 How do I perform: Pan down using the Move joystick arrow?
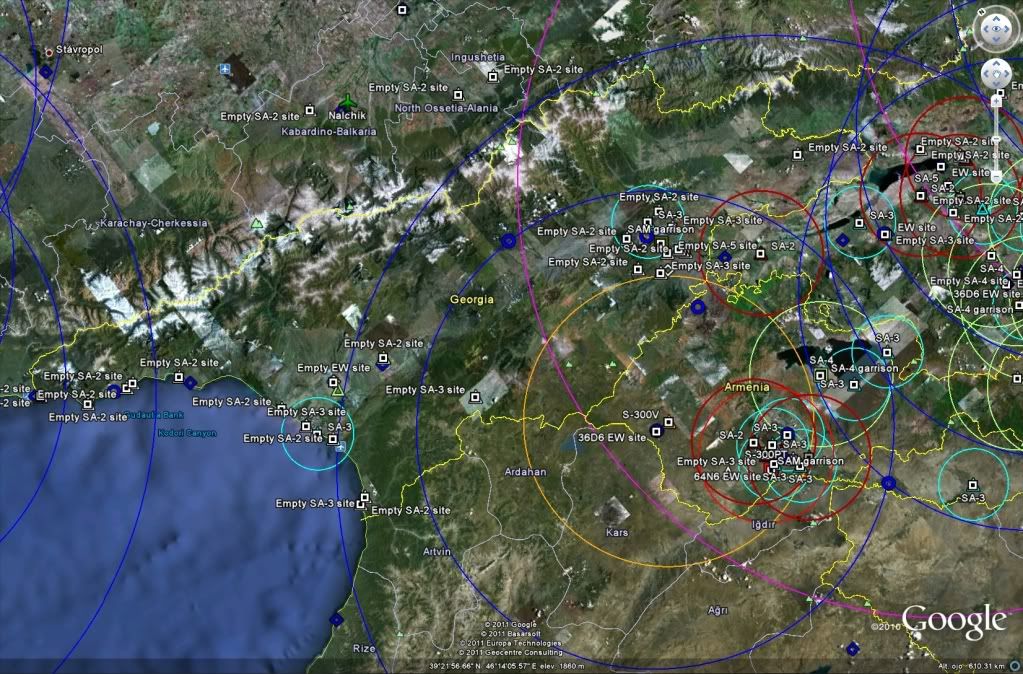click(x=996, y=84)
